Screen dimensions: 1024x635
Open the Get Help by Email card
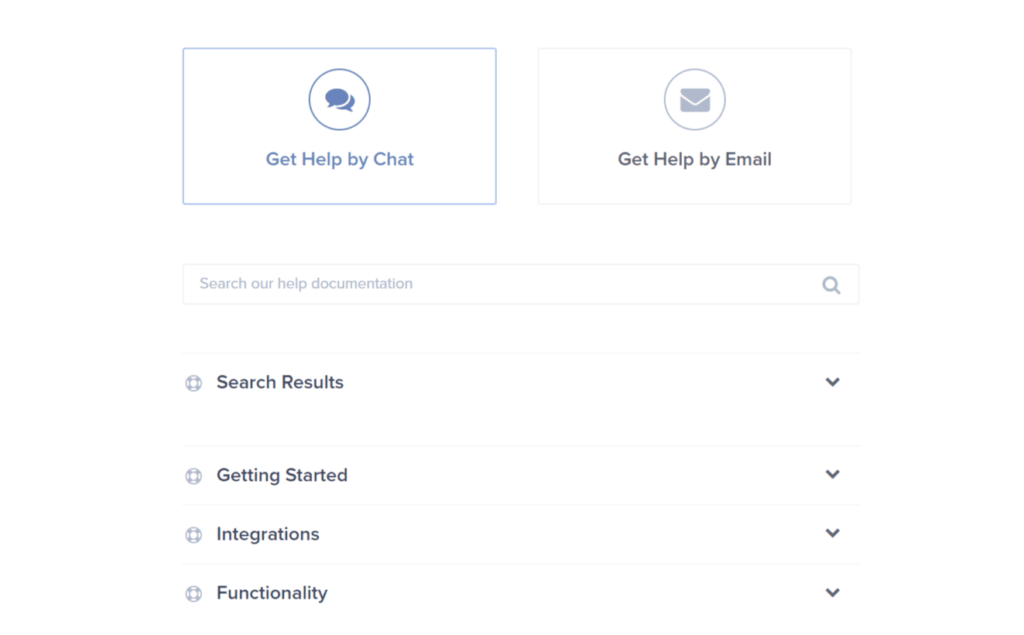tap(695, 126)
